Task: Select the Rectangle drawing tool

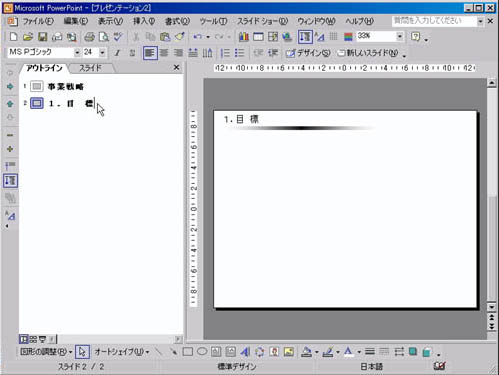Action: point(188,352)
